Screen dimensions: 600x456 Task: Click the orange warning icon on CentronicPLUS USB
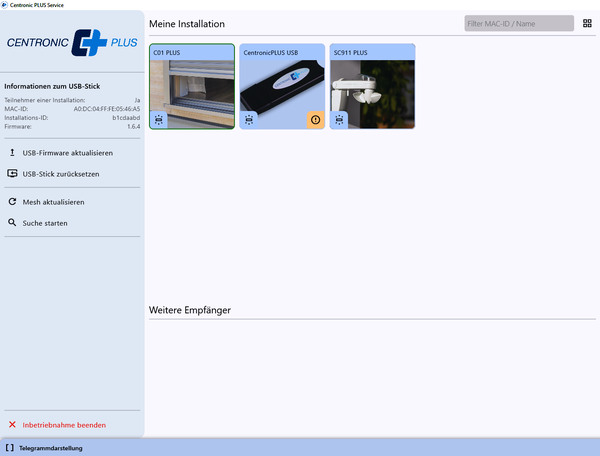pyautogui.click(x=316, y=120)
